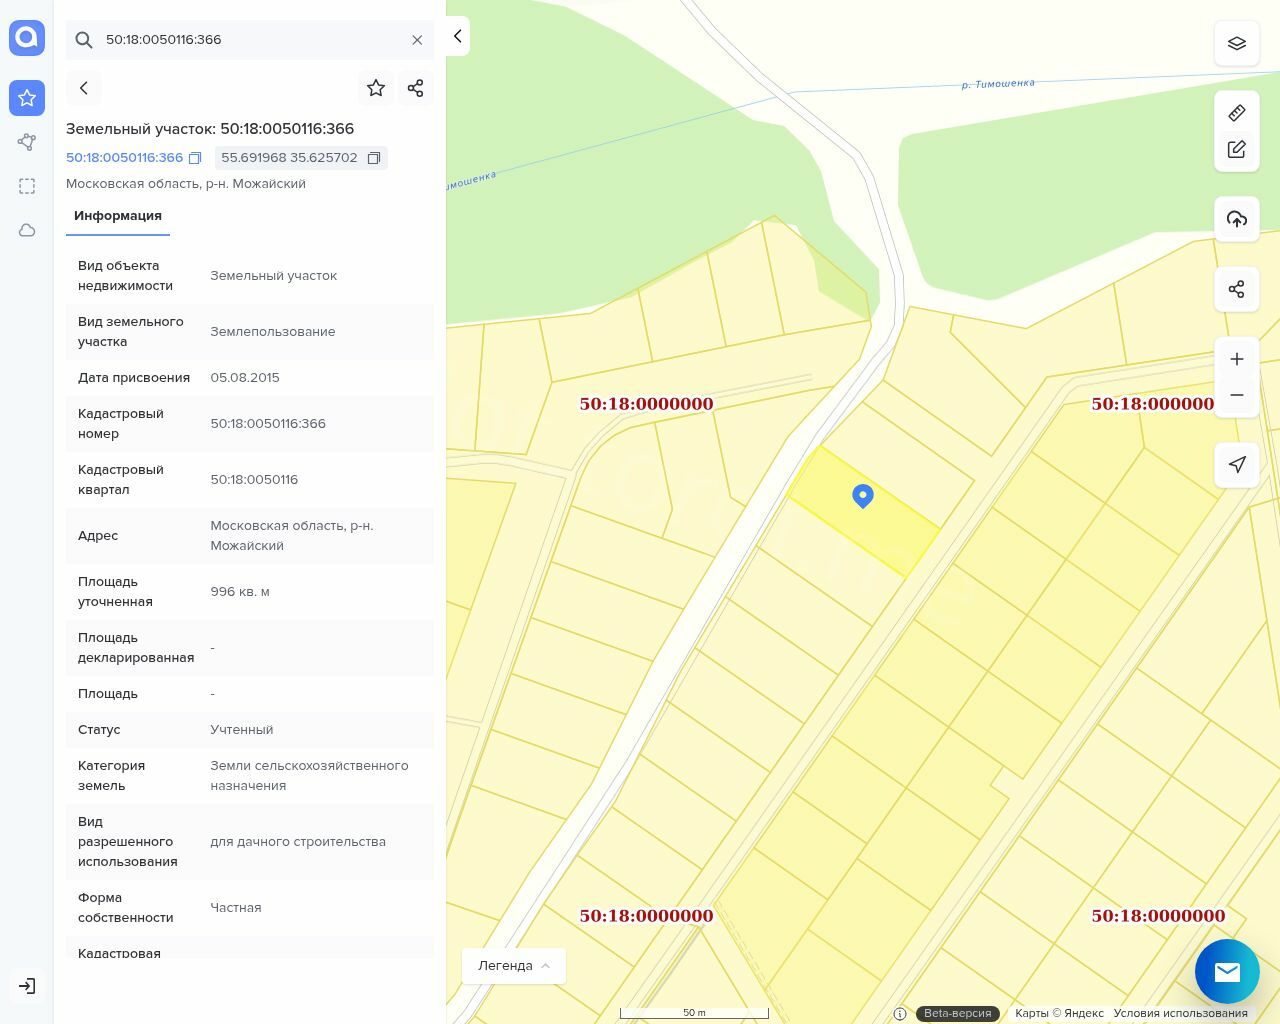Screen dimensions: 1280x1024
Task: Select the ruler measurement tool
Action: pyautogui.click(x=1236, y=113)
